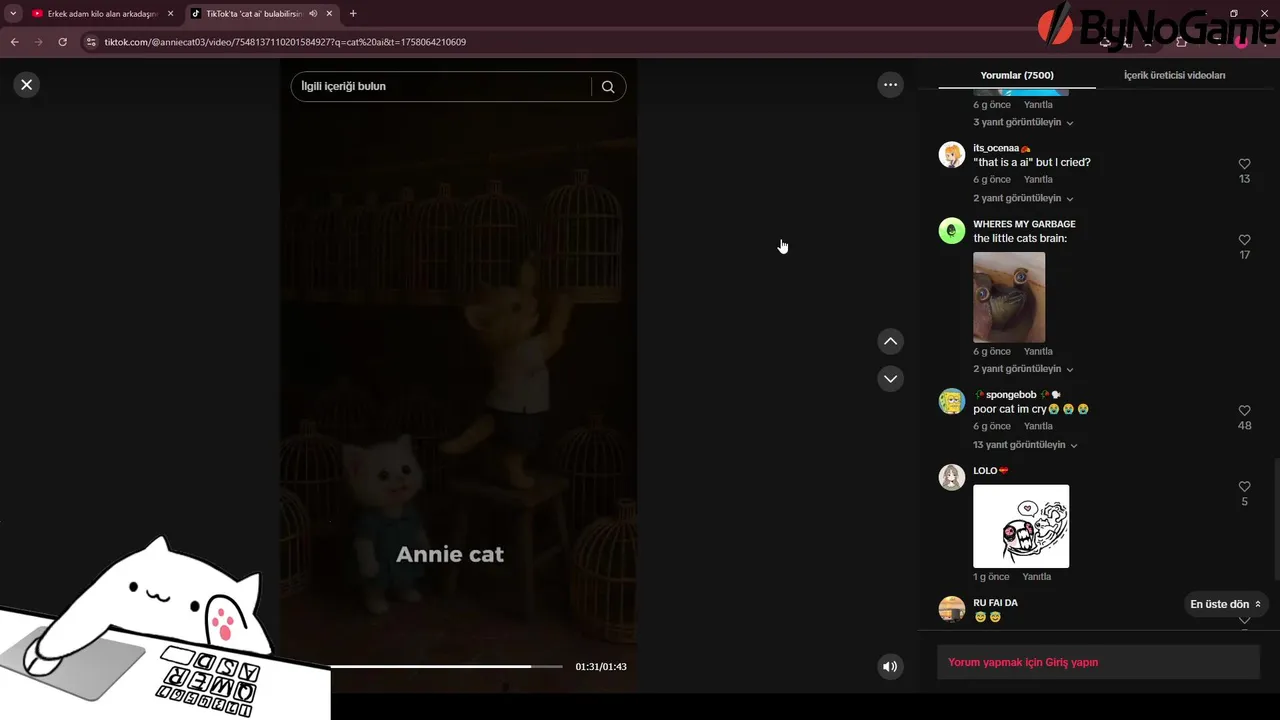1280x720 pixels.
Task: Restore down the browser window
Action: pyautogui.click(x=1233, y=14)
